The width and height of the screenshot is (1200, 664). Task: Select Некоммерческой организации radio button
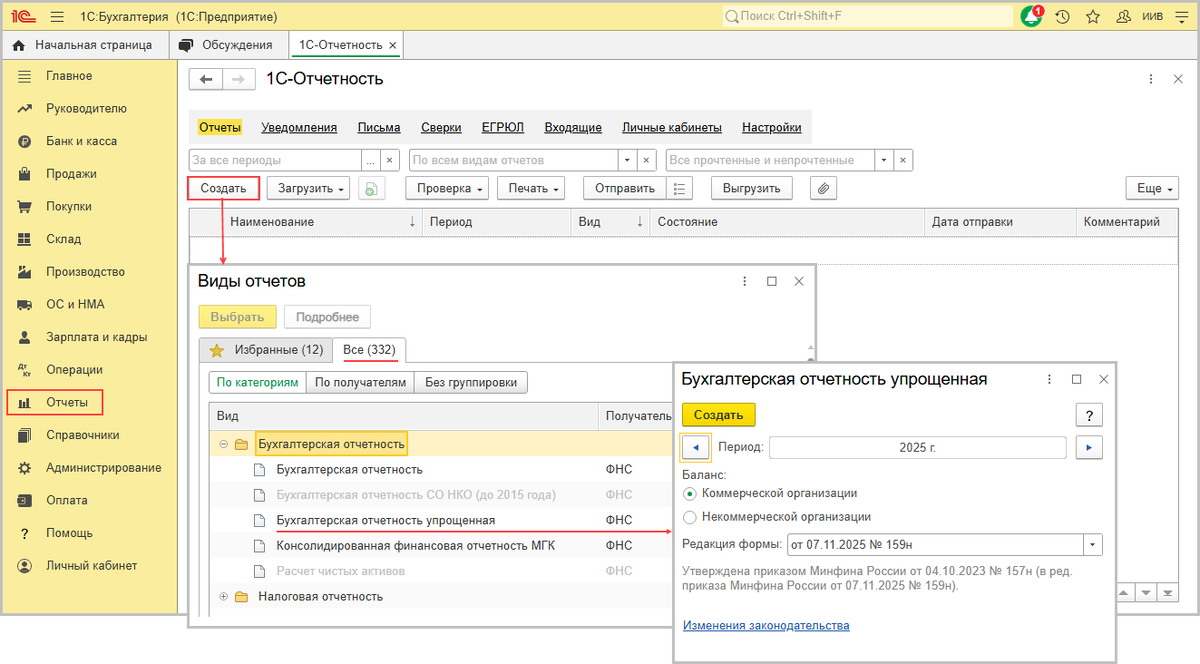pos(689,518)
